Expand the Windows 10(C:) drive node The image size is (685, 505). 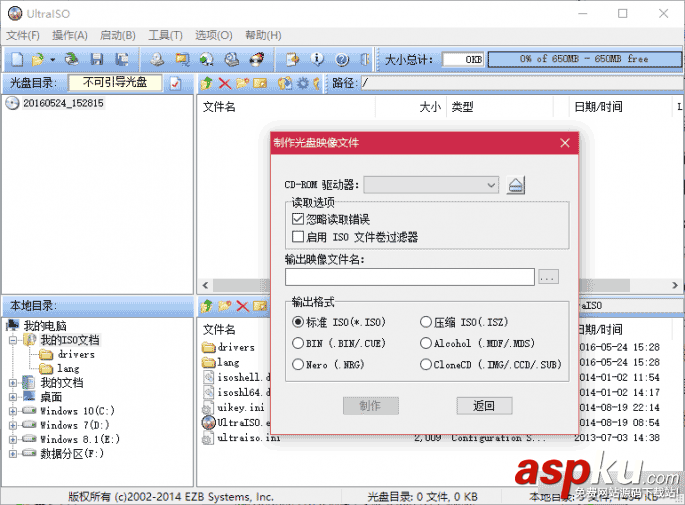pos(13,411)
